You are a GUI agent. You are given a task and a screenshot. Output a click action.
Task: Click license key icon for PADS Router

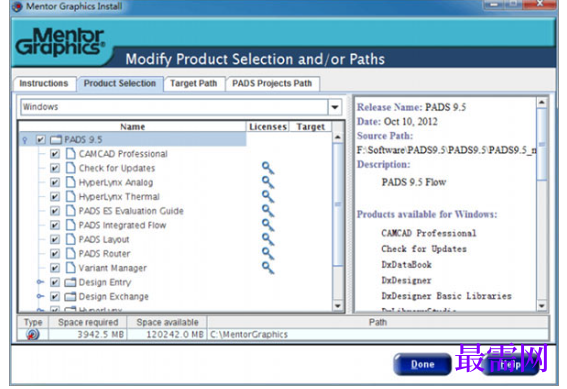[268, 254]
